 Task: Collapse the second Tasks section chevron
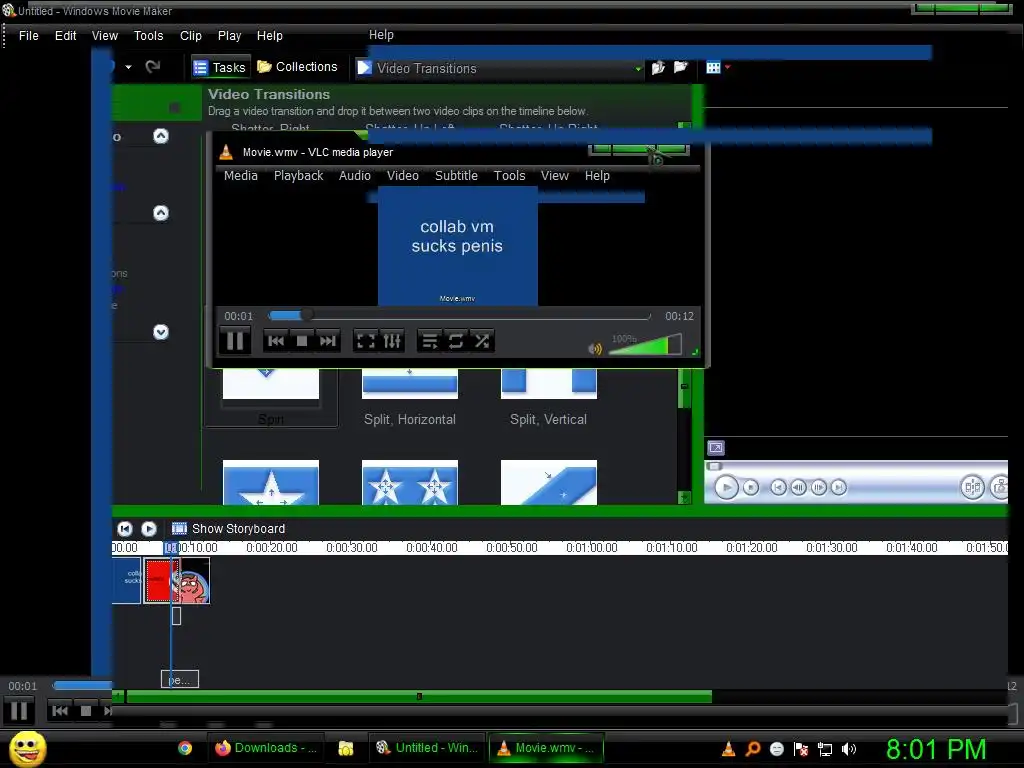[161, 213]
